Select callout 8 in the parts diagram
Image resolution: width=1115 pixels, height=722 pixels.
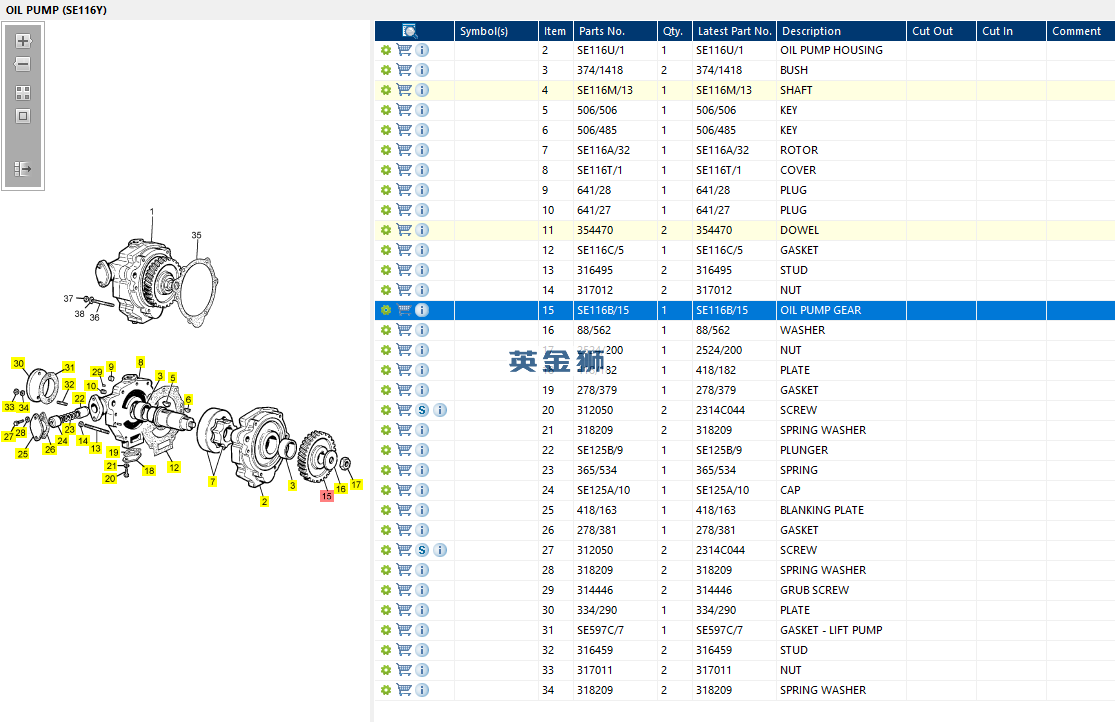141,362
